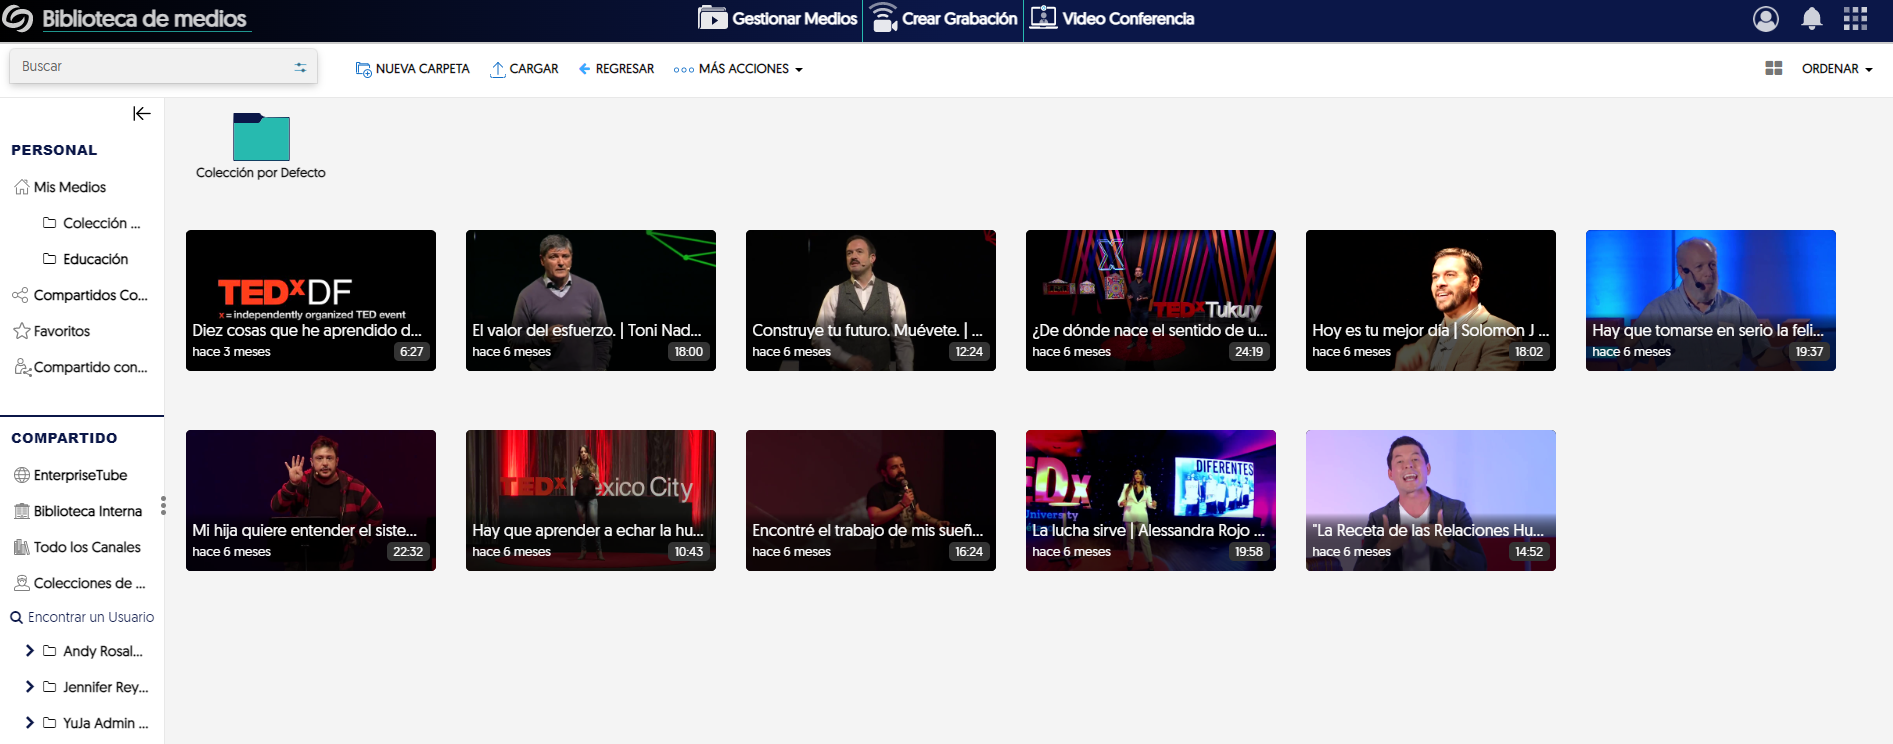This screenshot has width=1893, height=744.
Task: Open the ORDENAR dropdown
Action: (1836, 69)
